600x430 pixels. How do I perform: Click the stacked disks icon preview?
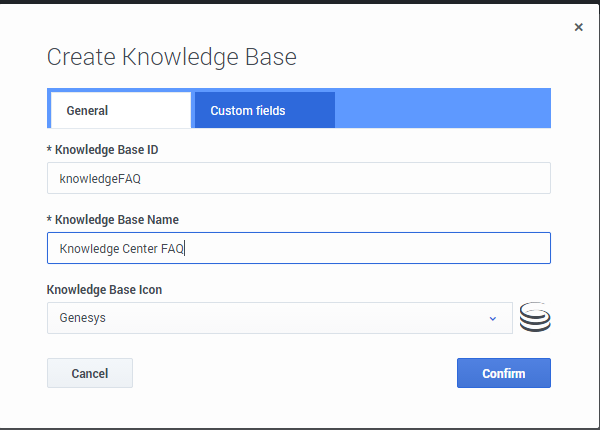536,318
